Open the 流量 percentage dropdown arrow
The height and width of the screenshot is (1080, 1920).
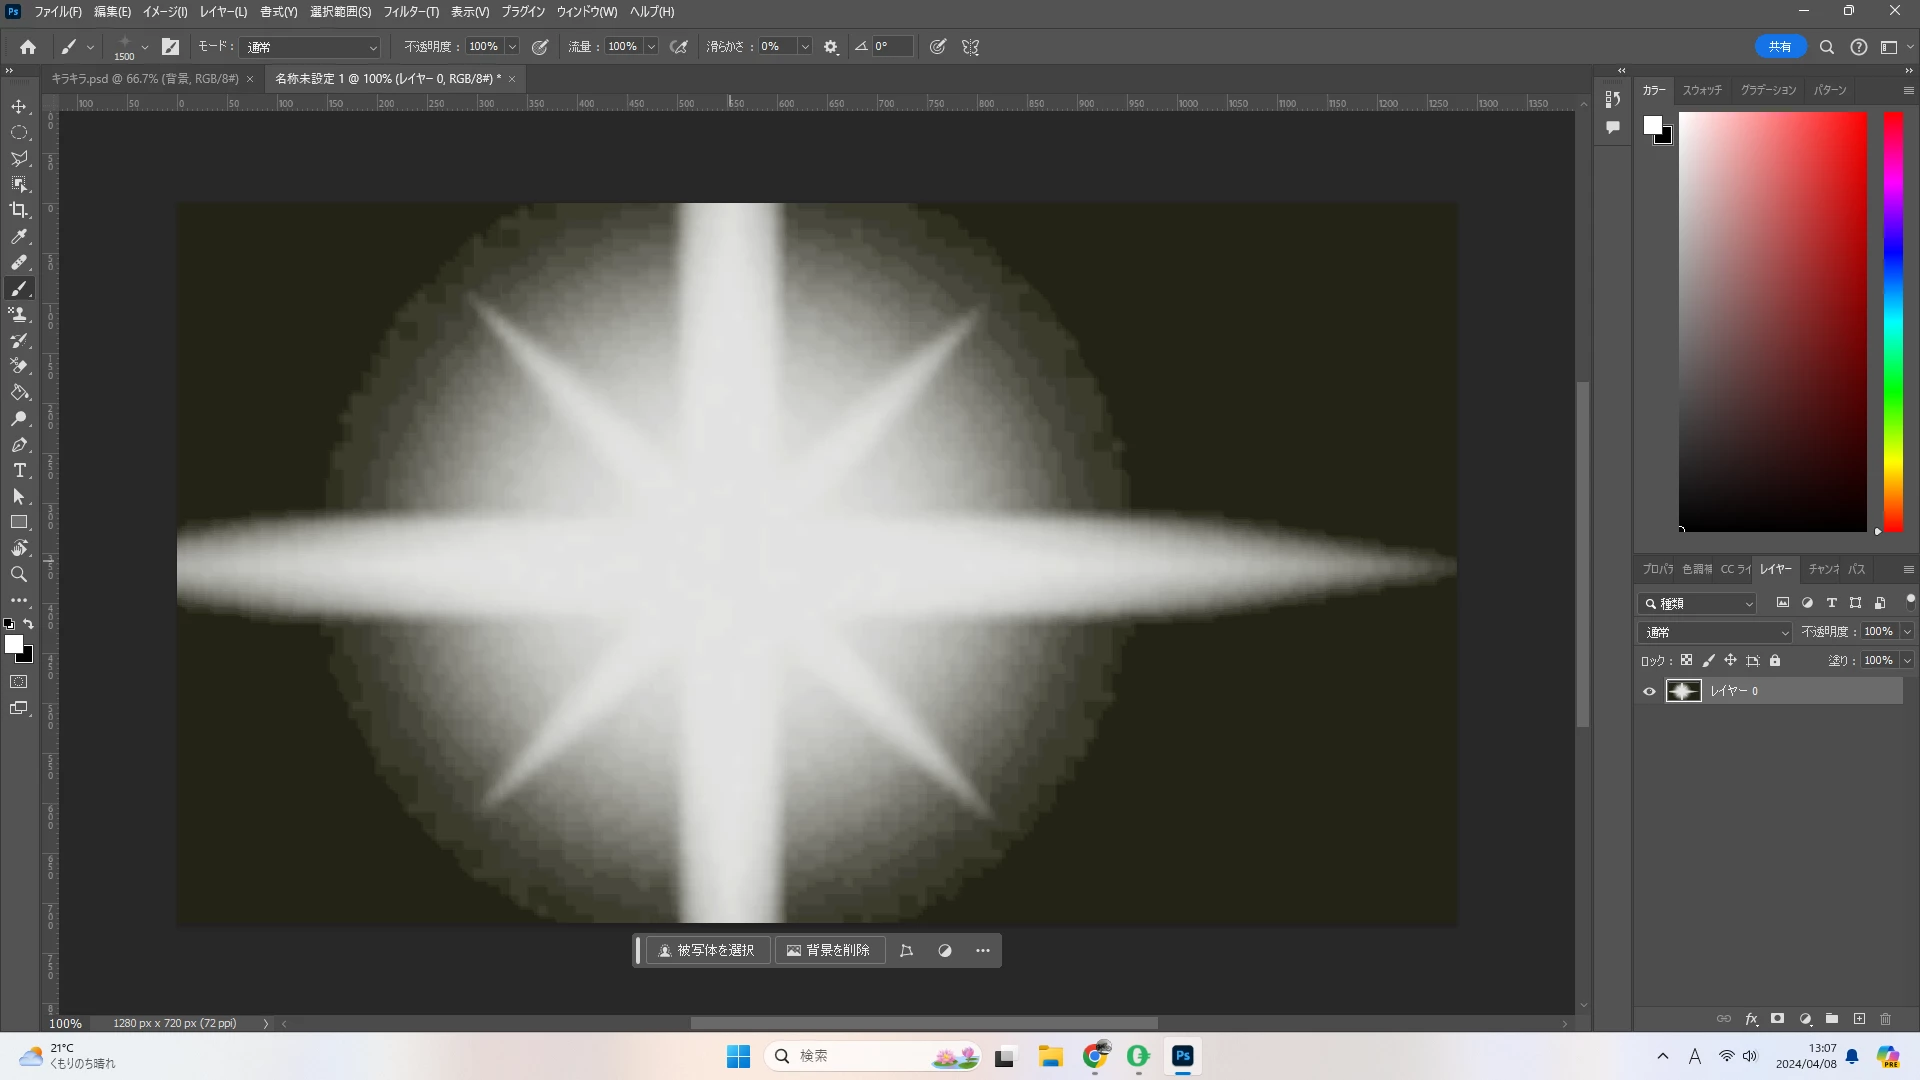click(x=651, y=47)
